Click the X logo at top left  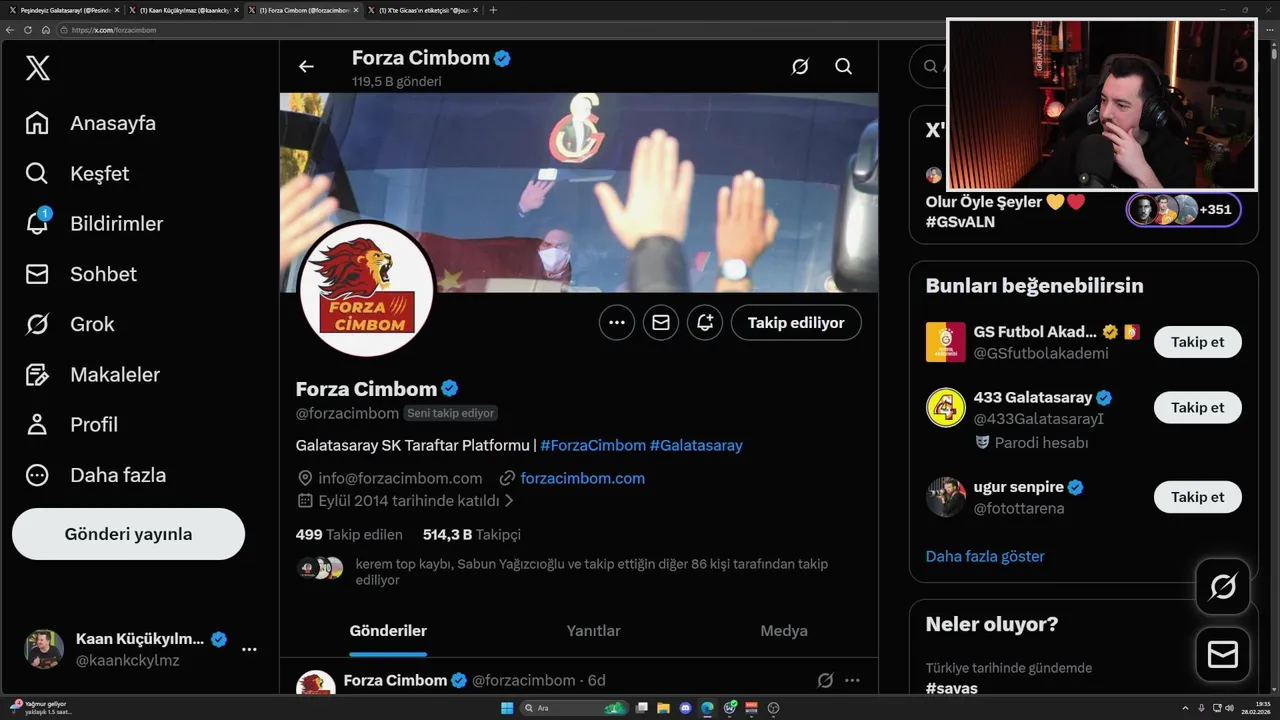point(37,68)
